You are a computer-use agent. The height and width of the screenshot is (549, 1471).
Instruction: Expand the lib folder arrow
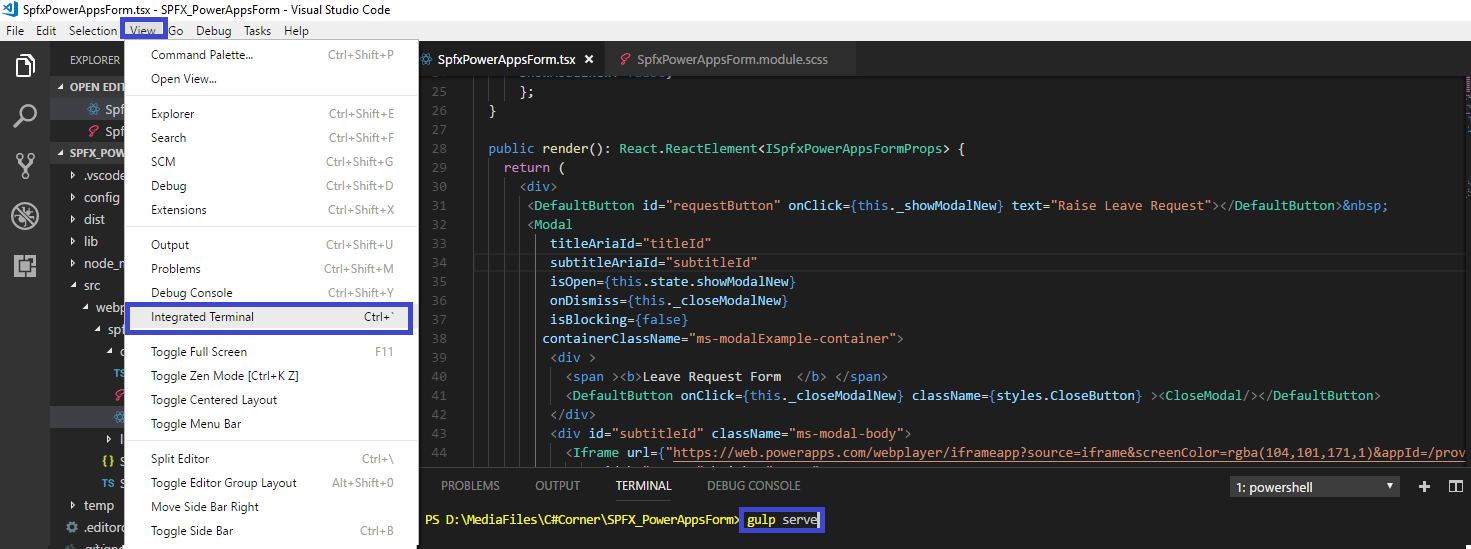[73, 241]
